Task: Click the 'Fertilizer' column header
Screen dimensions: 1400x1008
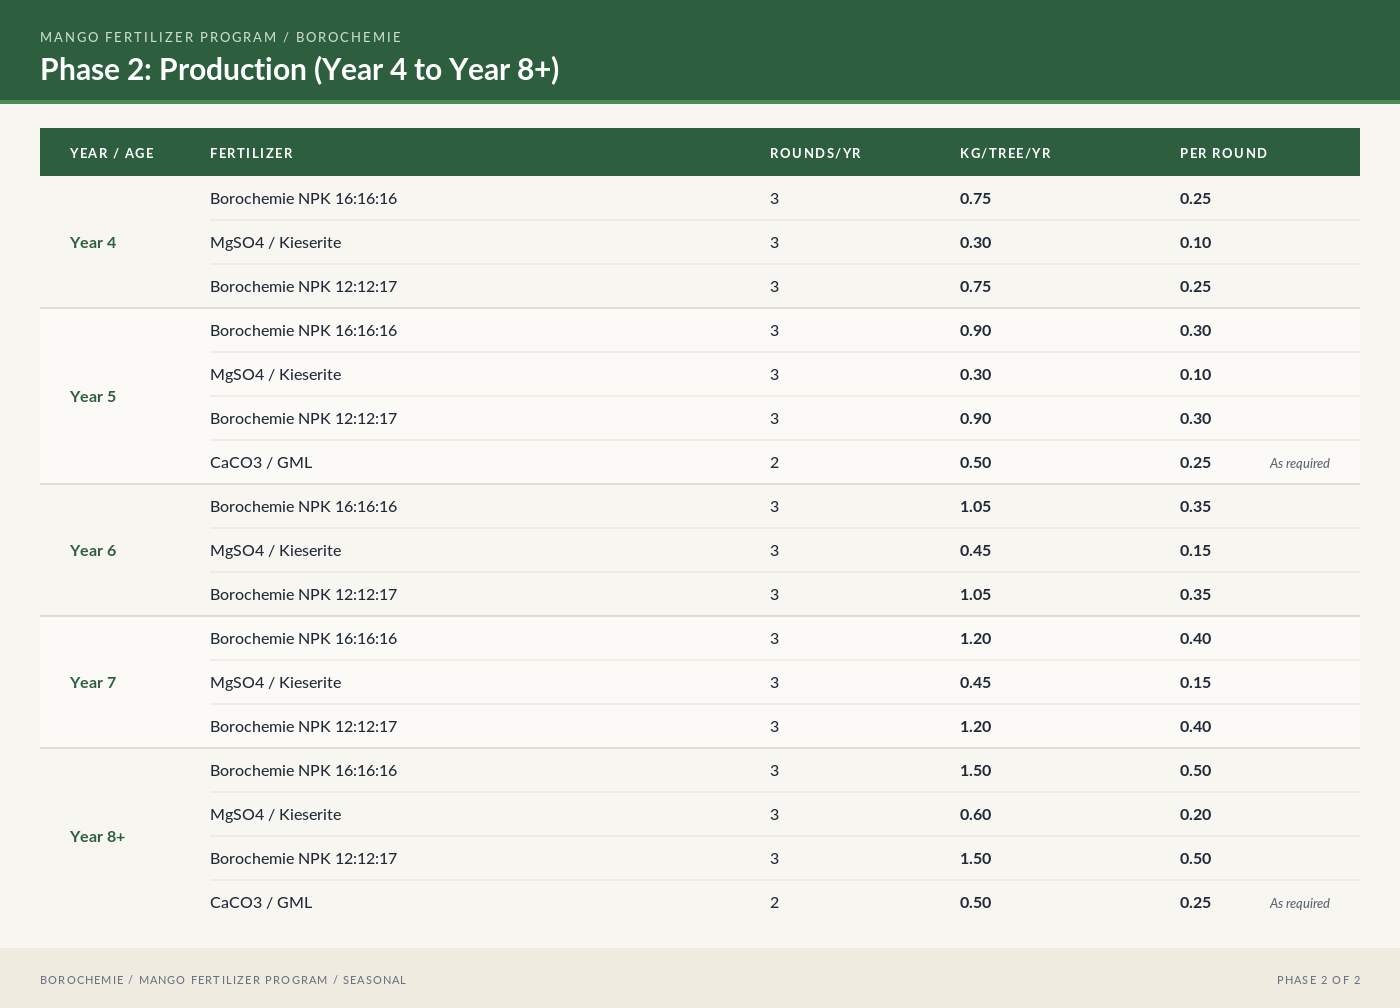Action: pyautogui.click(x=252, y=153)
